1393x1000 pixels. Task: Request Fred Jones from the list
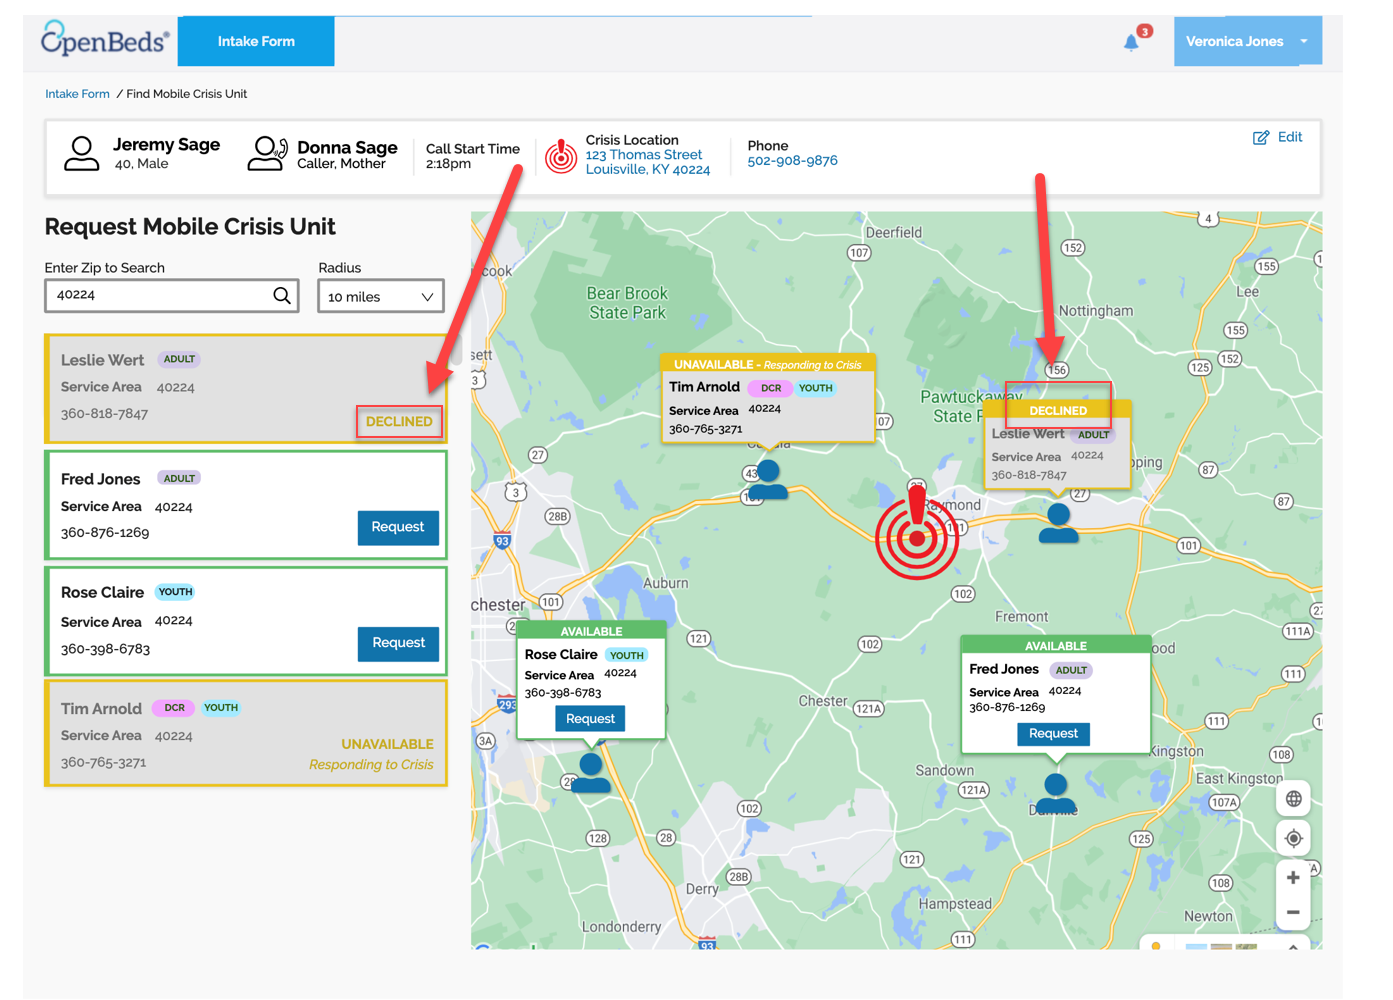click(398, 527)
